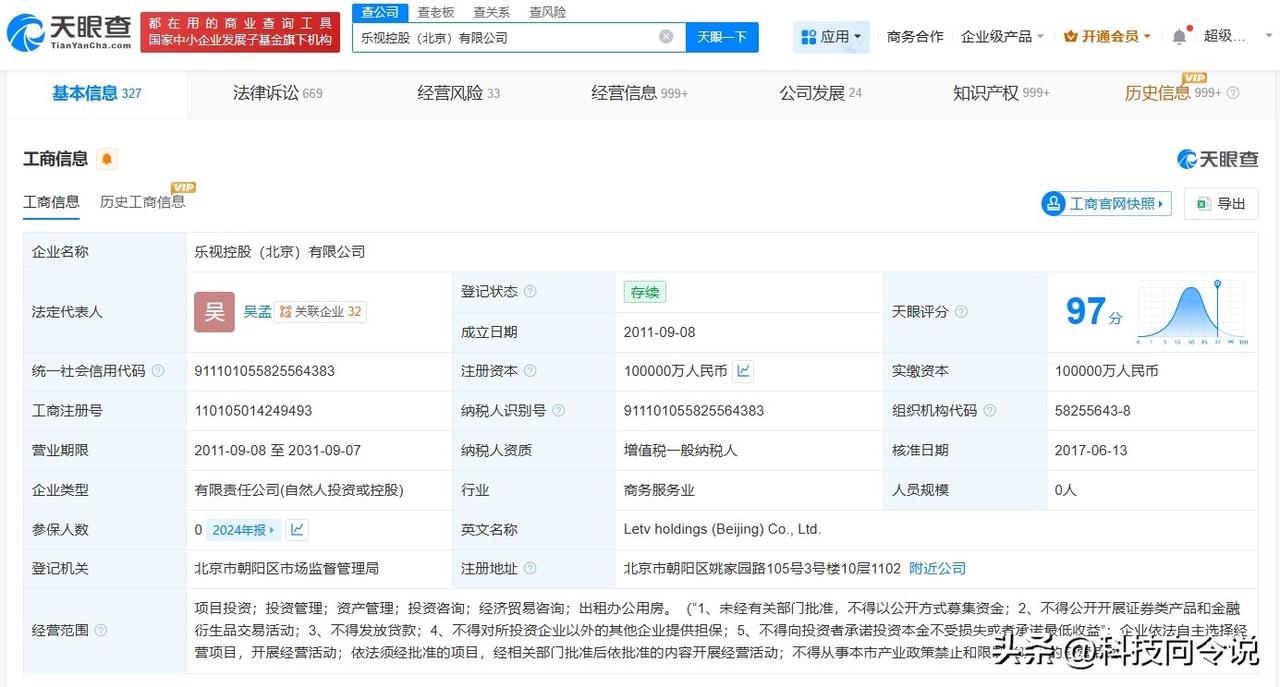This screenshot has height=687, width=1280.
Task: Click the help icon next to 登记状态
Action: click(x=529, y=291)
